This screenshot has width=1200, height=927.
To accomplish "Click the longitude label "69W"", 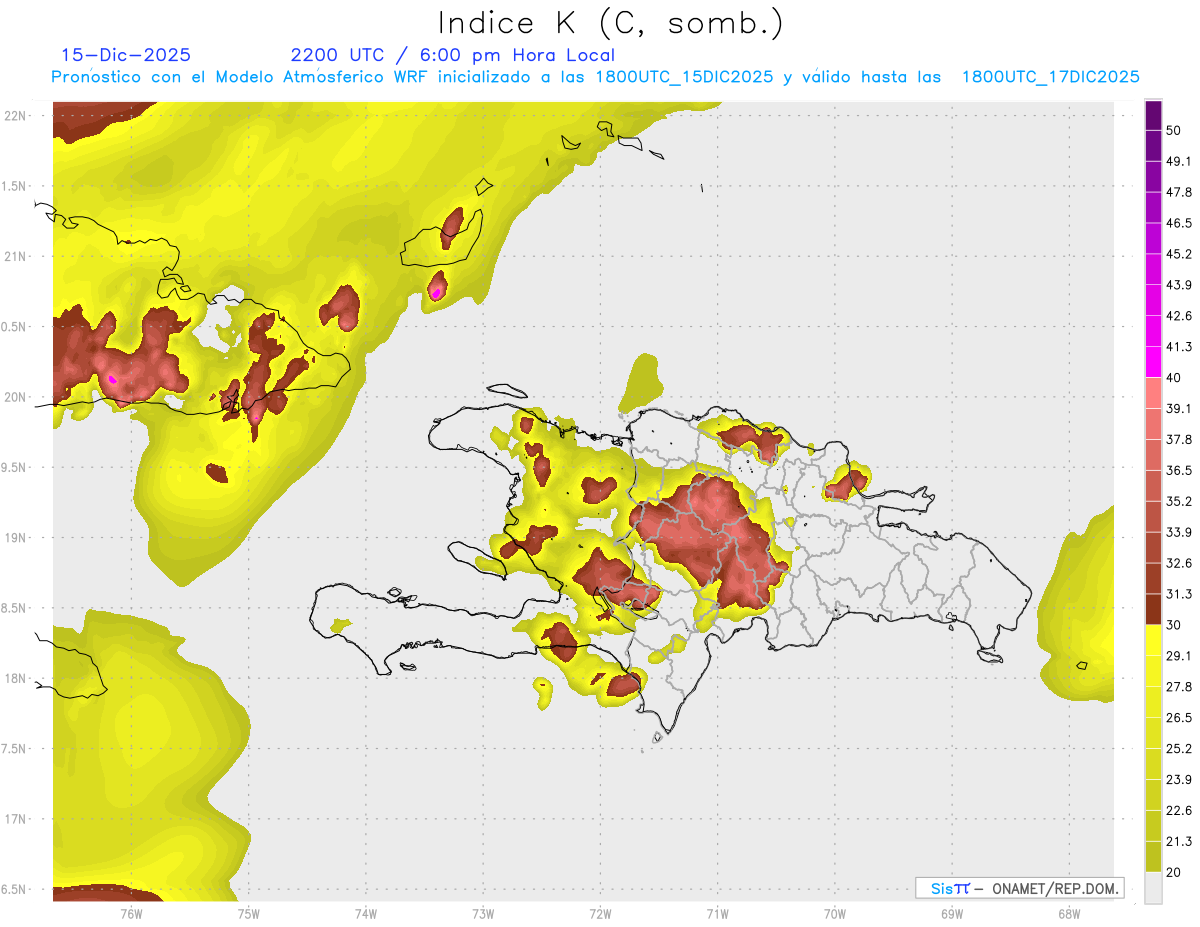I will [x=952, y=913].
